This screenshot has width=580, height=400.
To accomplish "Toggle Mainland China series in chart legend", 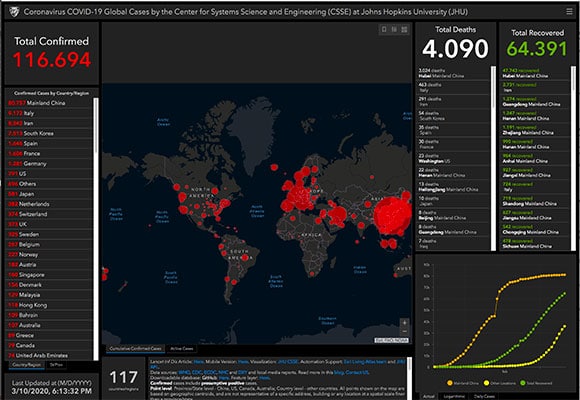I will (462, 383).
